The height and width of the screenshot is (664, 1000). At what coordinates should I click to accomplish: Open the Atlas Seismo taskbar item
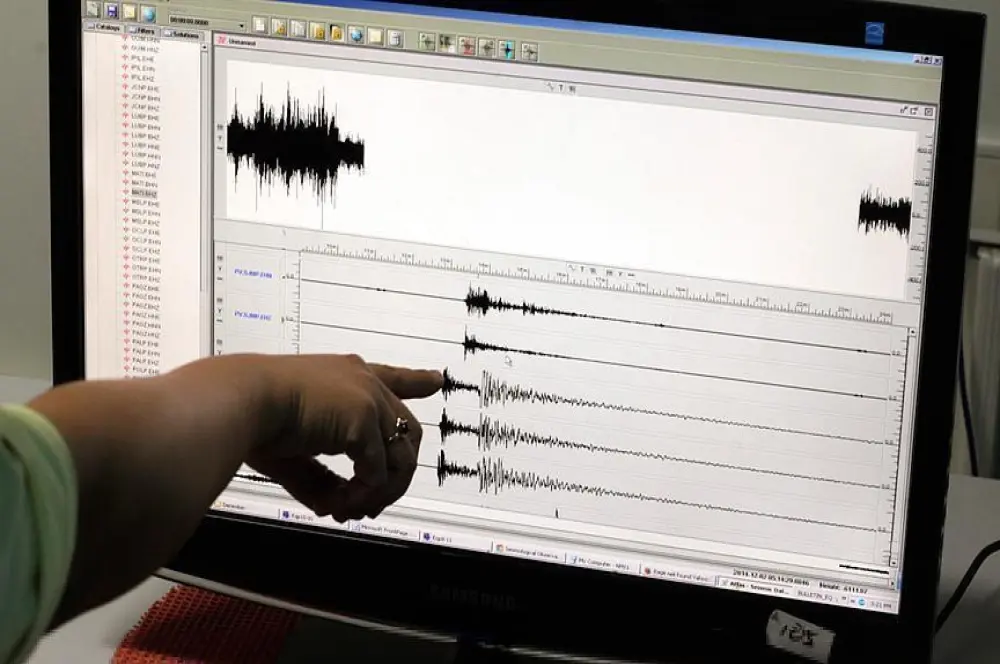755,586
